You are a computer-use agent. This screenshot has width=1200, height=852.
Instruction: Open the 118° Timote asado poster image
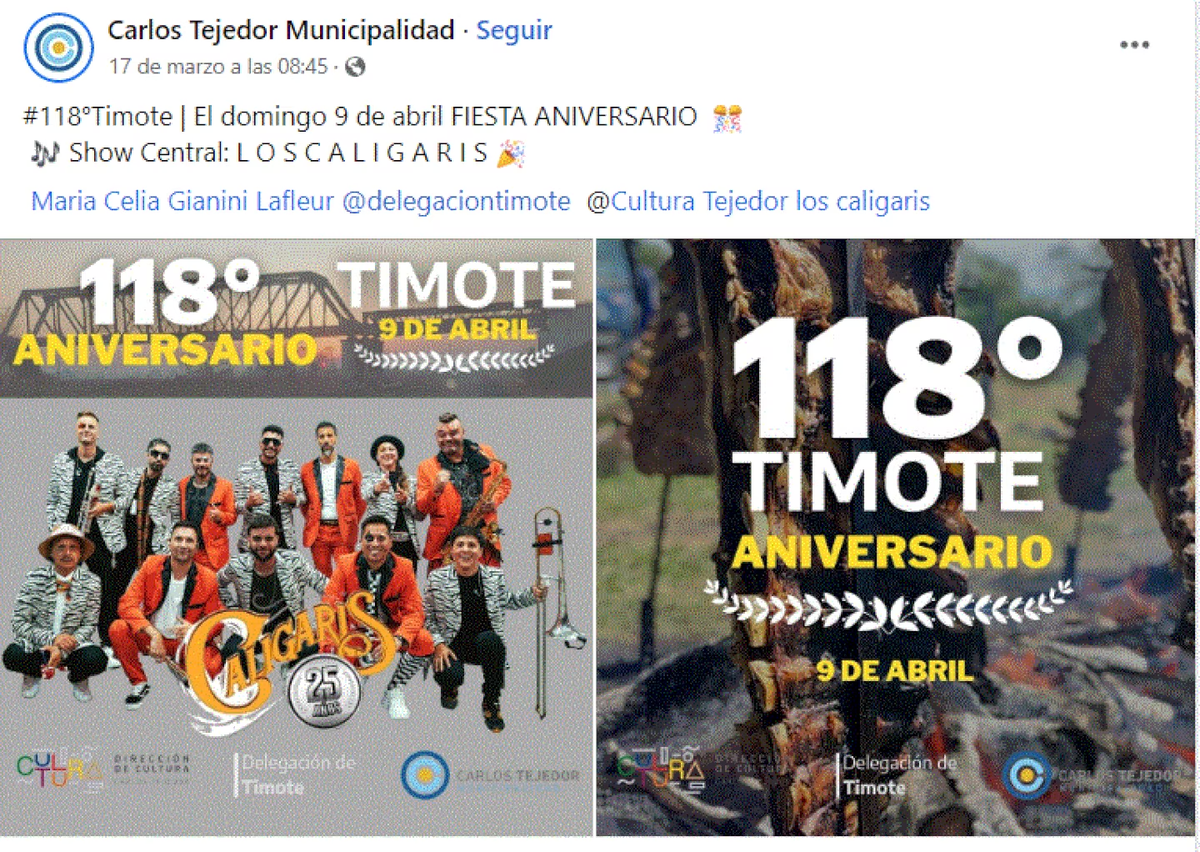coord(896,538)
